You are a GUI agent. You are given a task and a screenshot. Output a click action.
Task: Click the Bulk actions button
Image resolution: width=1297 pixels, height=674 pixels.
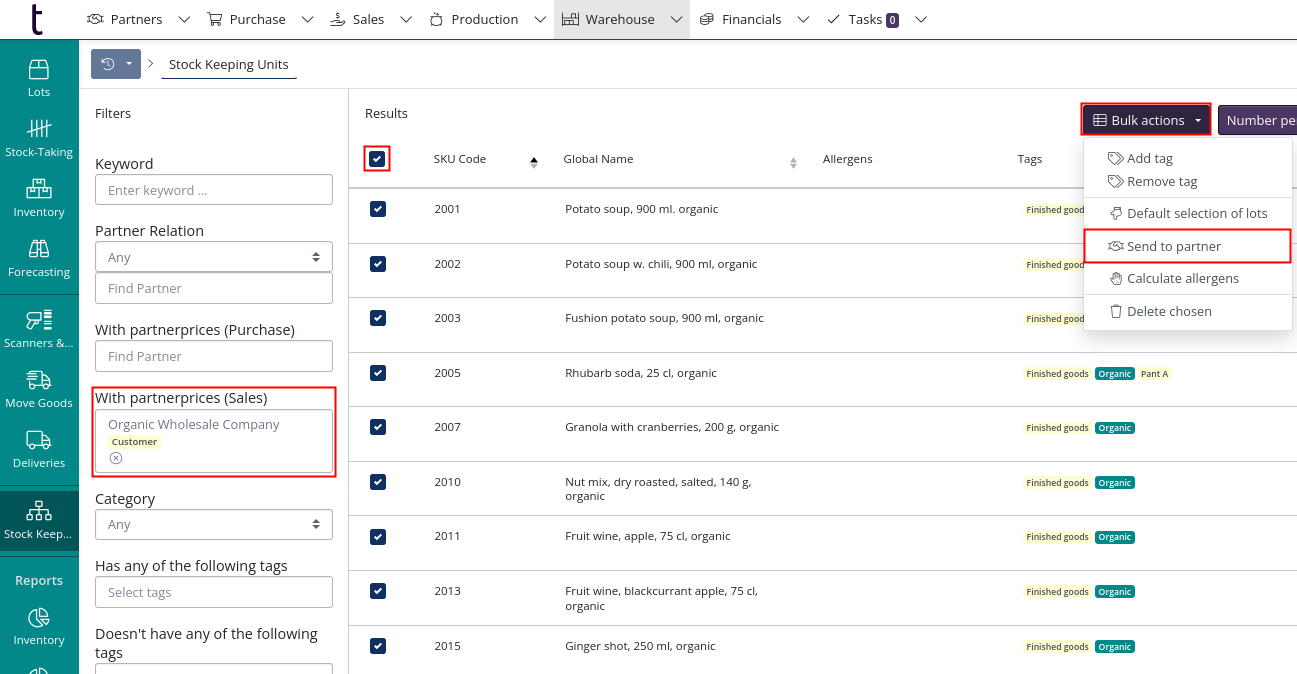1145,119
